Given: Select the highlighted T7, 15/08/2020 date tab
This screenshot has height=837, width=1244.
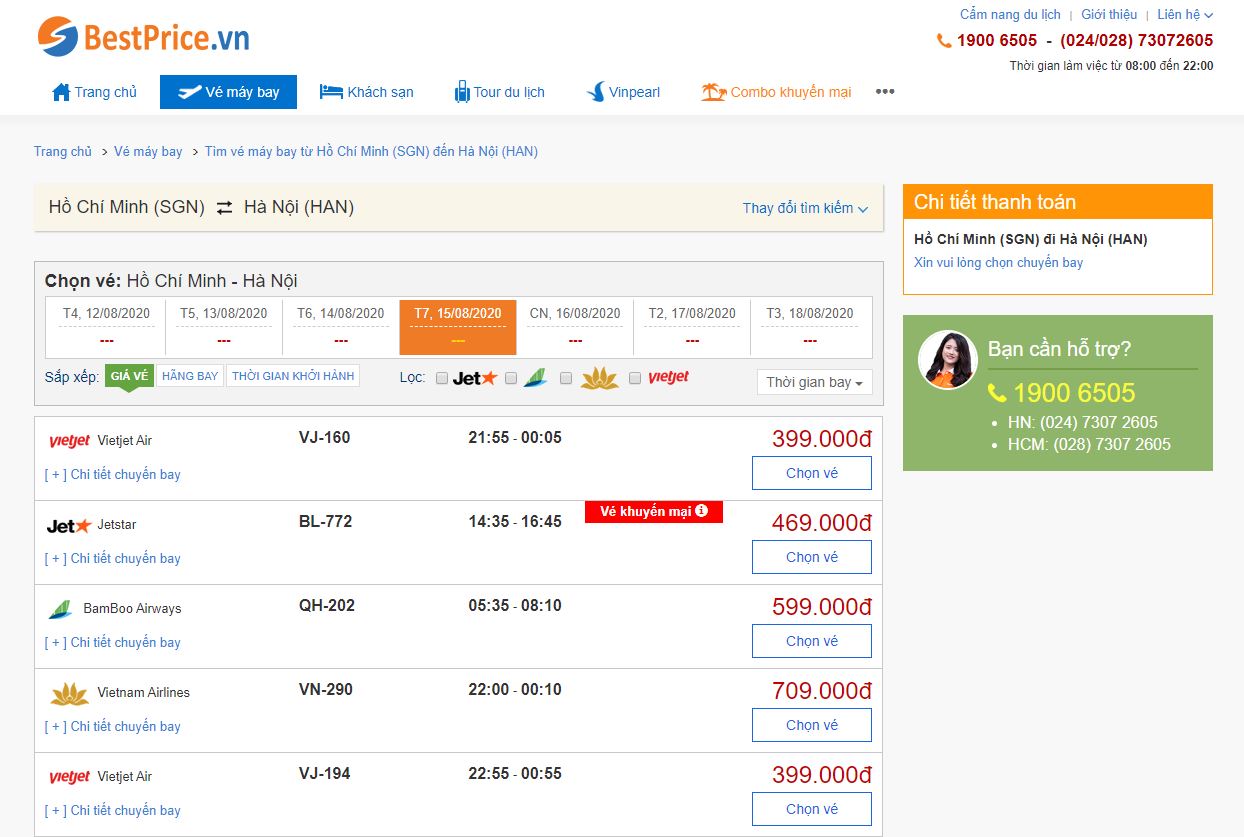Looking at the screenshot, I should click(458, 327).
